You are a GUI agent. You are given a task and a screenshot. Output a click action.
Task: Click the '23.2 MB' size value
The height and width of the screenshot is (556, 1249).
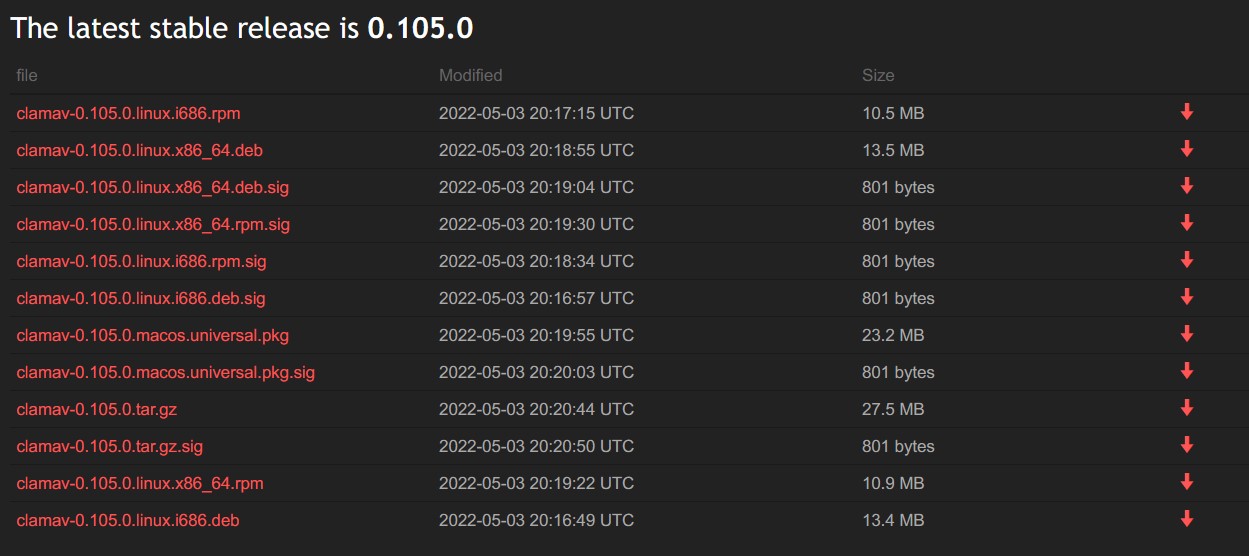click(893, 335)
